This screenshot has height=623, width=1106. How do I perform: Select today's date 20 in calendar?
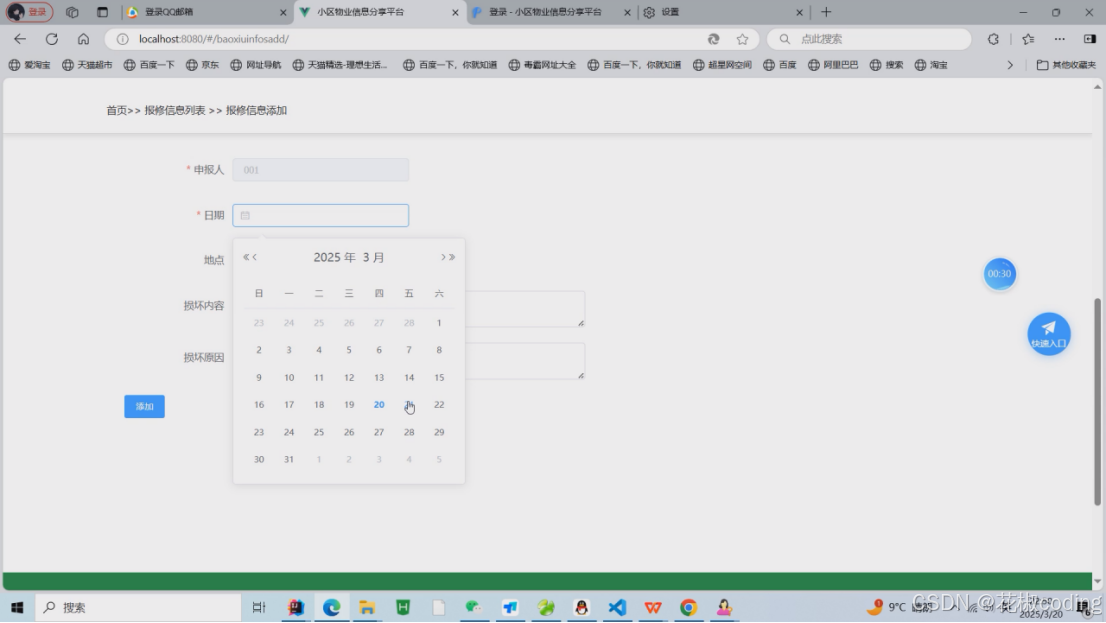tap(379, 405)
